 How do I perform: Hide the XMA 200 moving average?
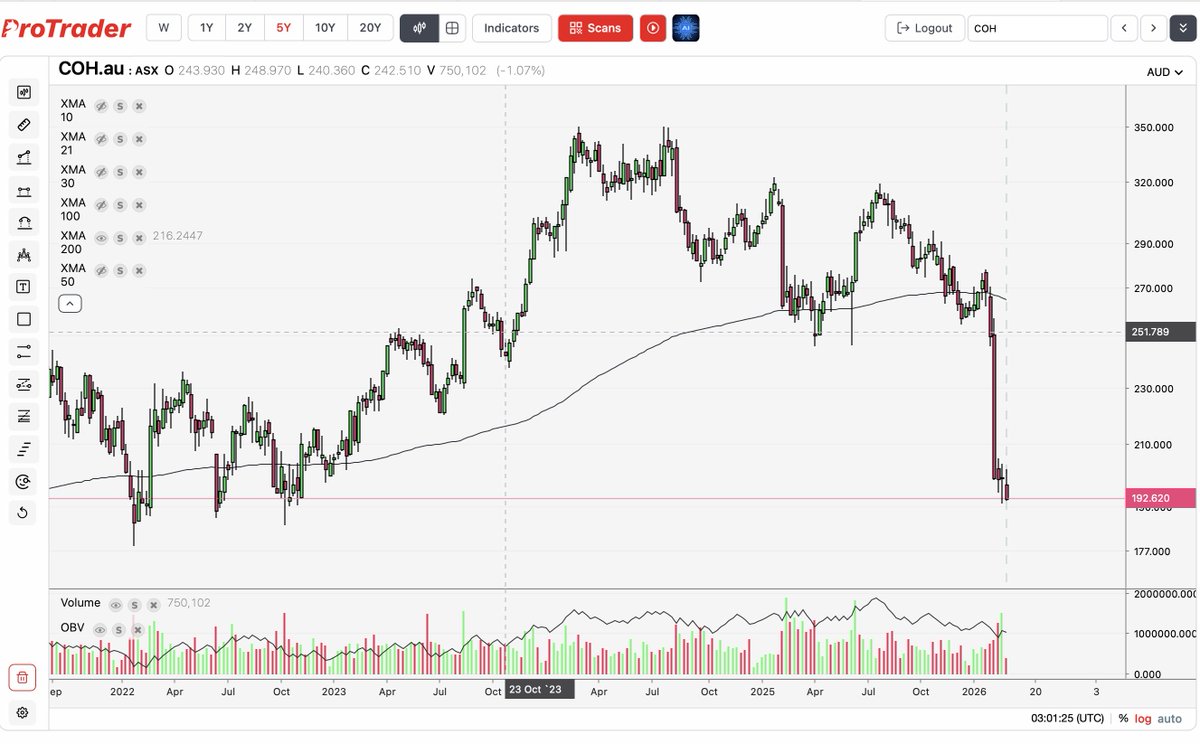click(x=100, y=237)
